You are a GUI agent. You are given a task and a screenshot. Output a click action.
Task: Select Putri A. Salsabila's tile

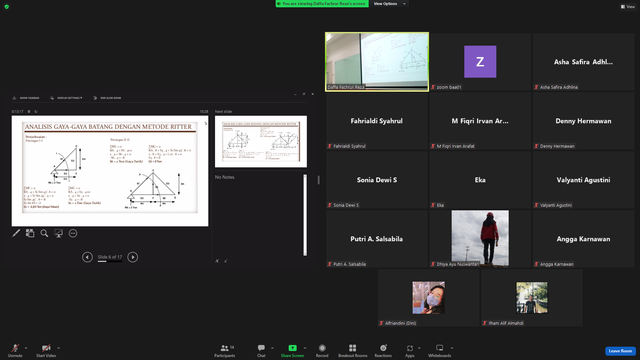[x=377, y=239]
